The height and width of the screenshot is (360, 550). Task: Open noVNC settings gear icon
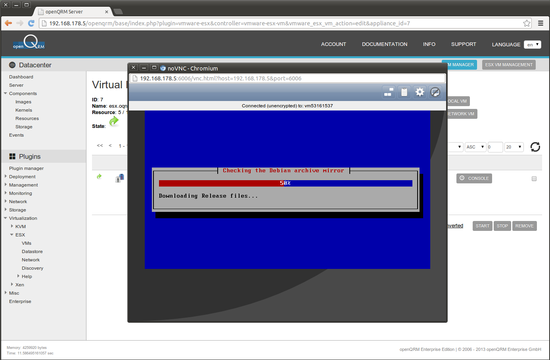pyautogui.click(x=420, y=92)
